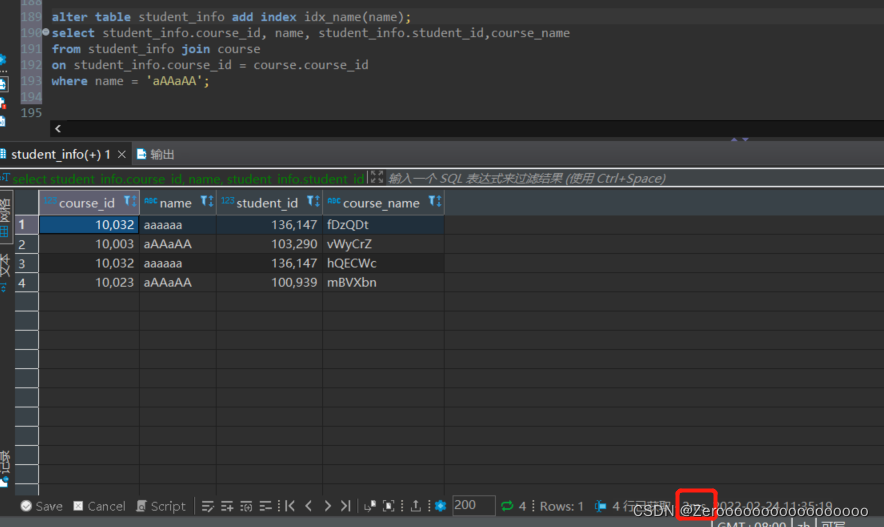Select the student_info(+) 1 results tab

[x=60, y=154]
